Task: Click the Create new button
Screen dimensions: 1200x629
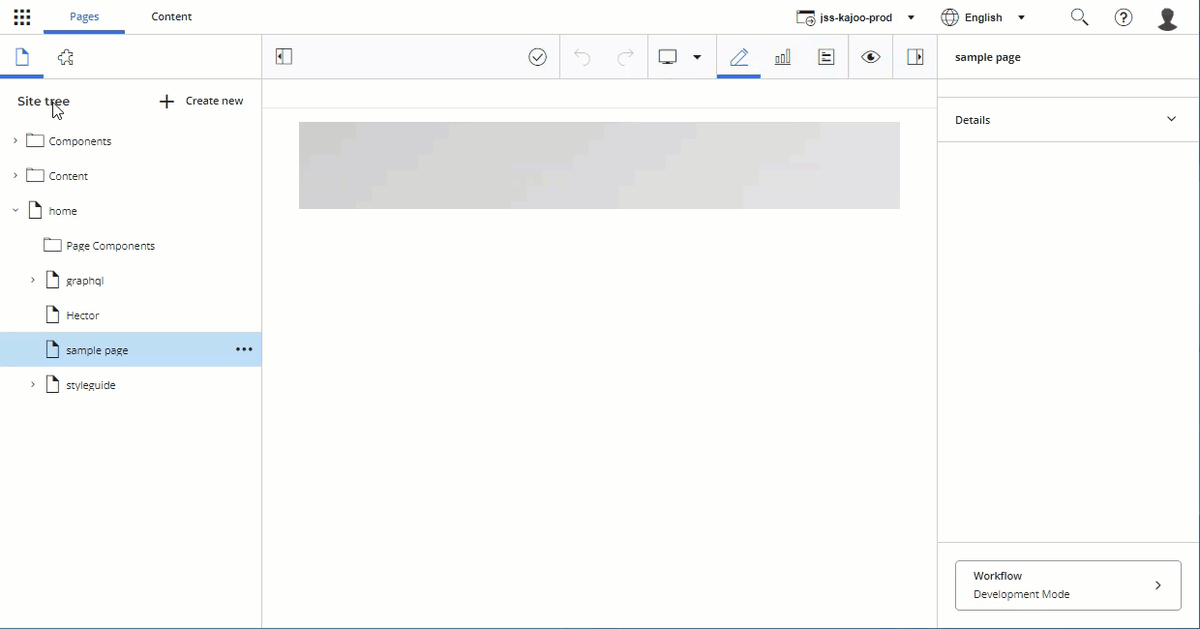Action: click(x=201, y=101)
